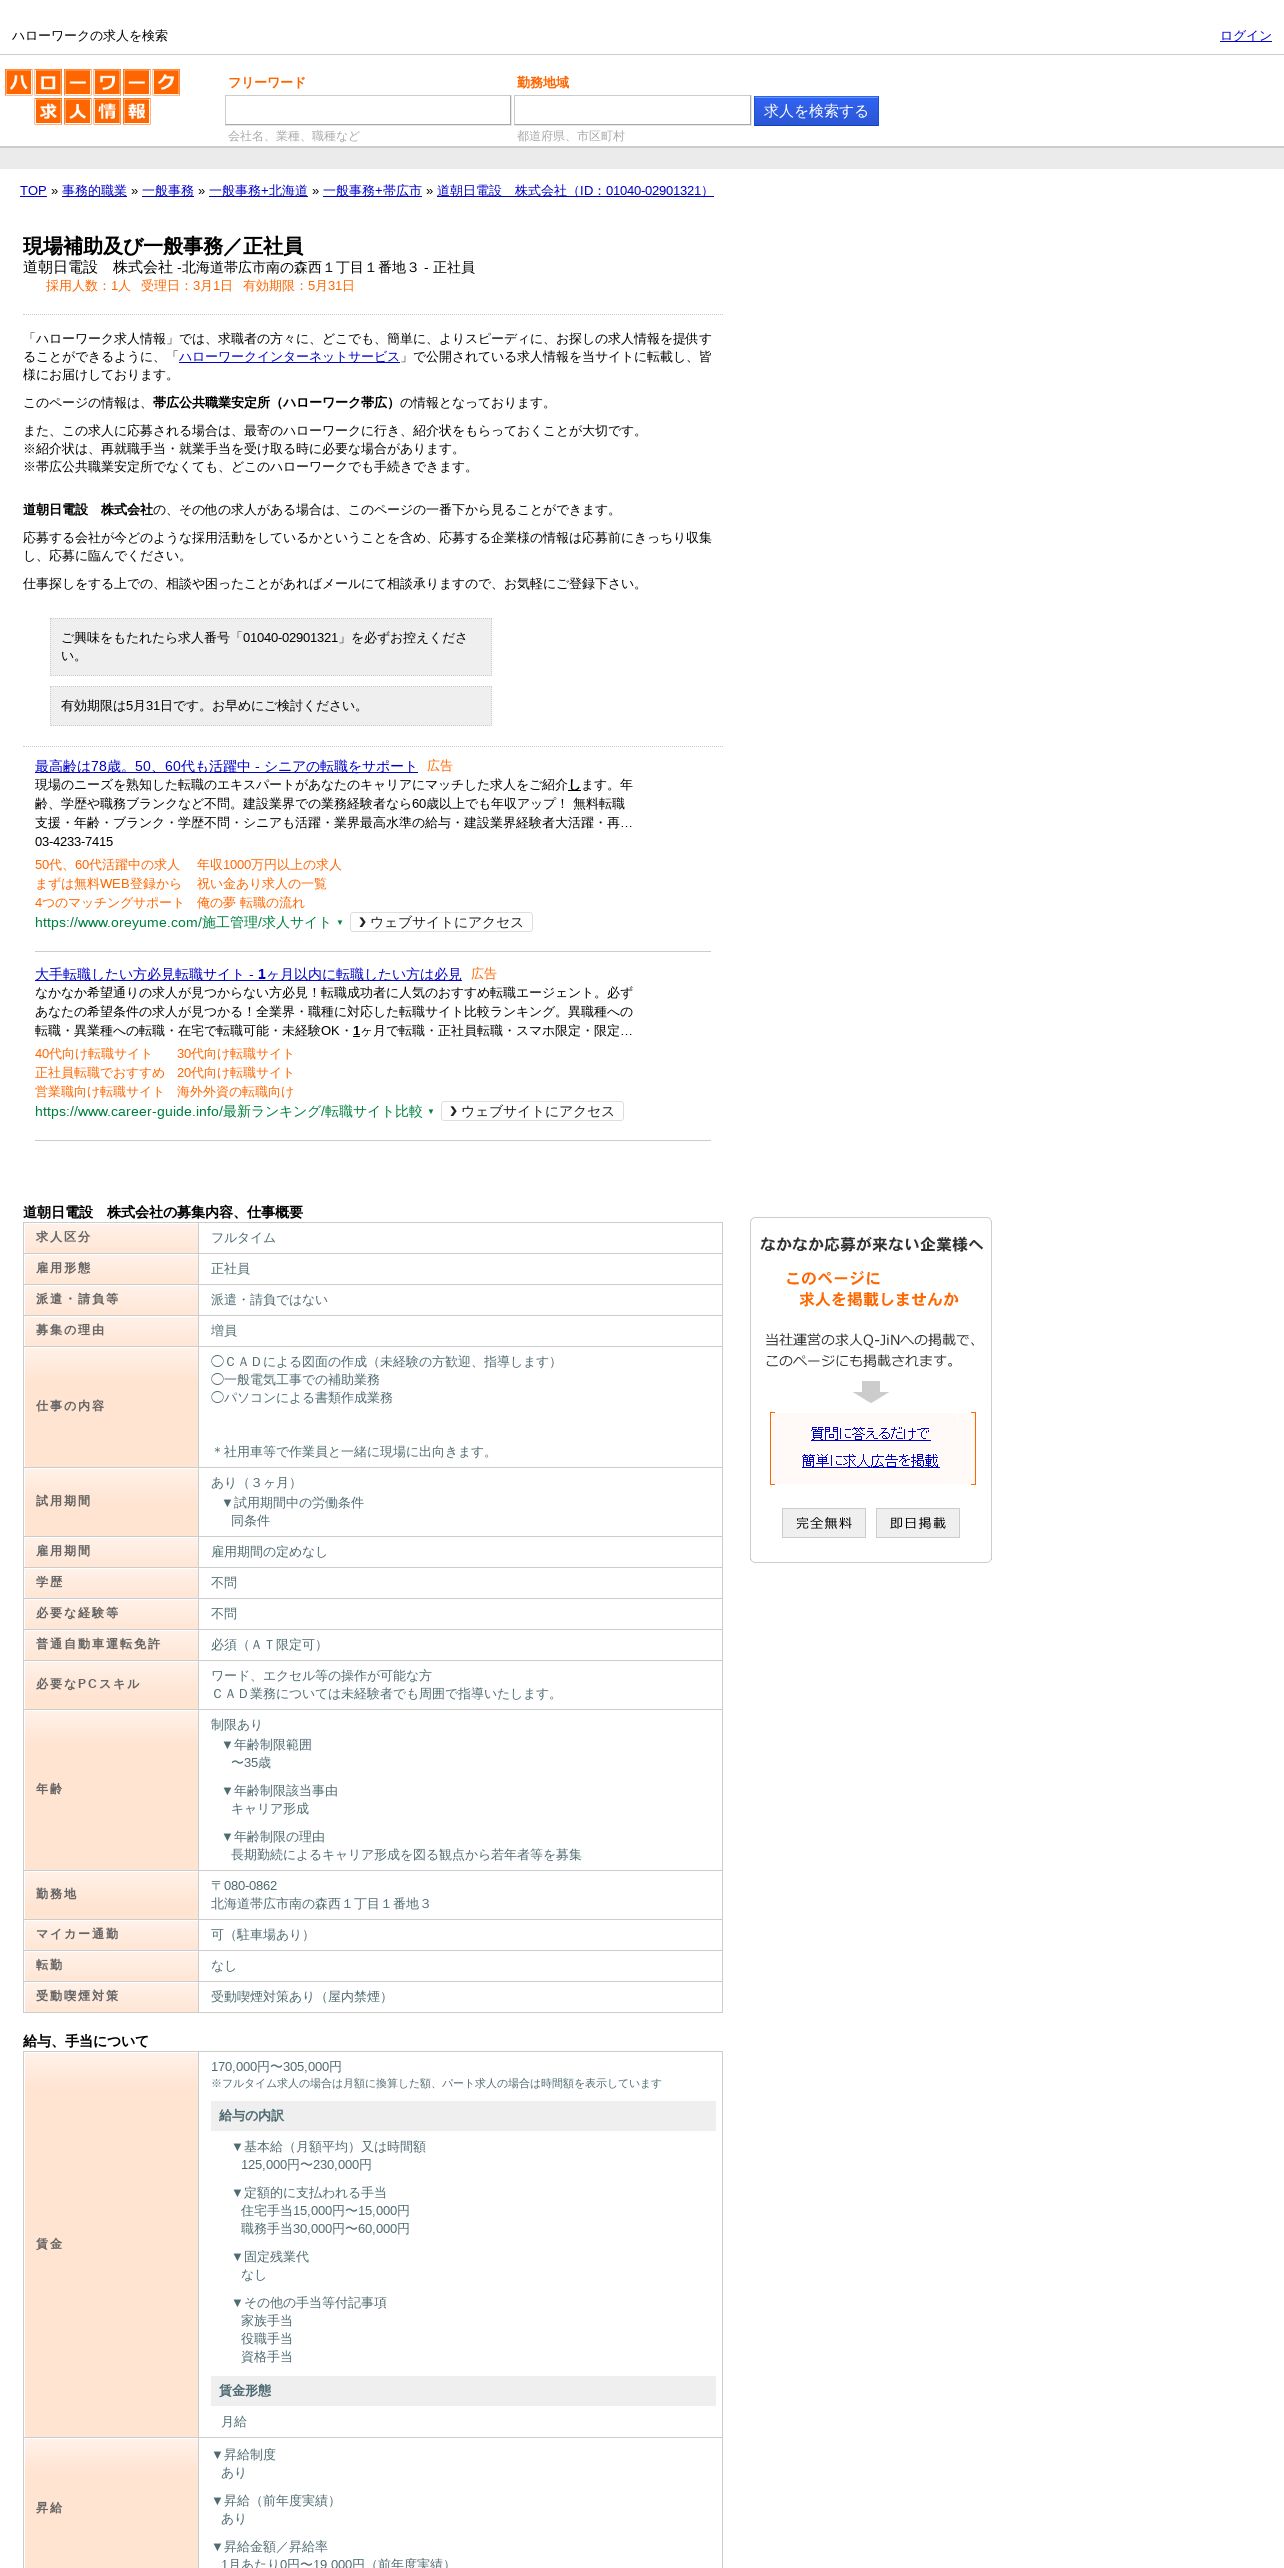Image resolution: width=1284 pixels, height=2568 pixels.
Task: Click the 求人を検索する button
Action: pyautogui.click(x=816, y=111)
